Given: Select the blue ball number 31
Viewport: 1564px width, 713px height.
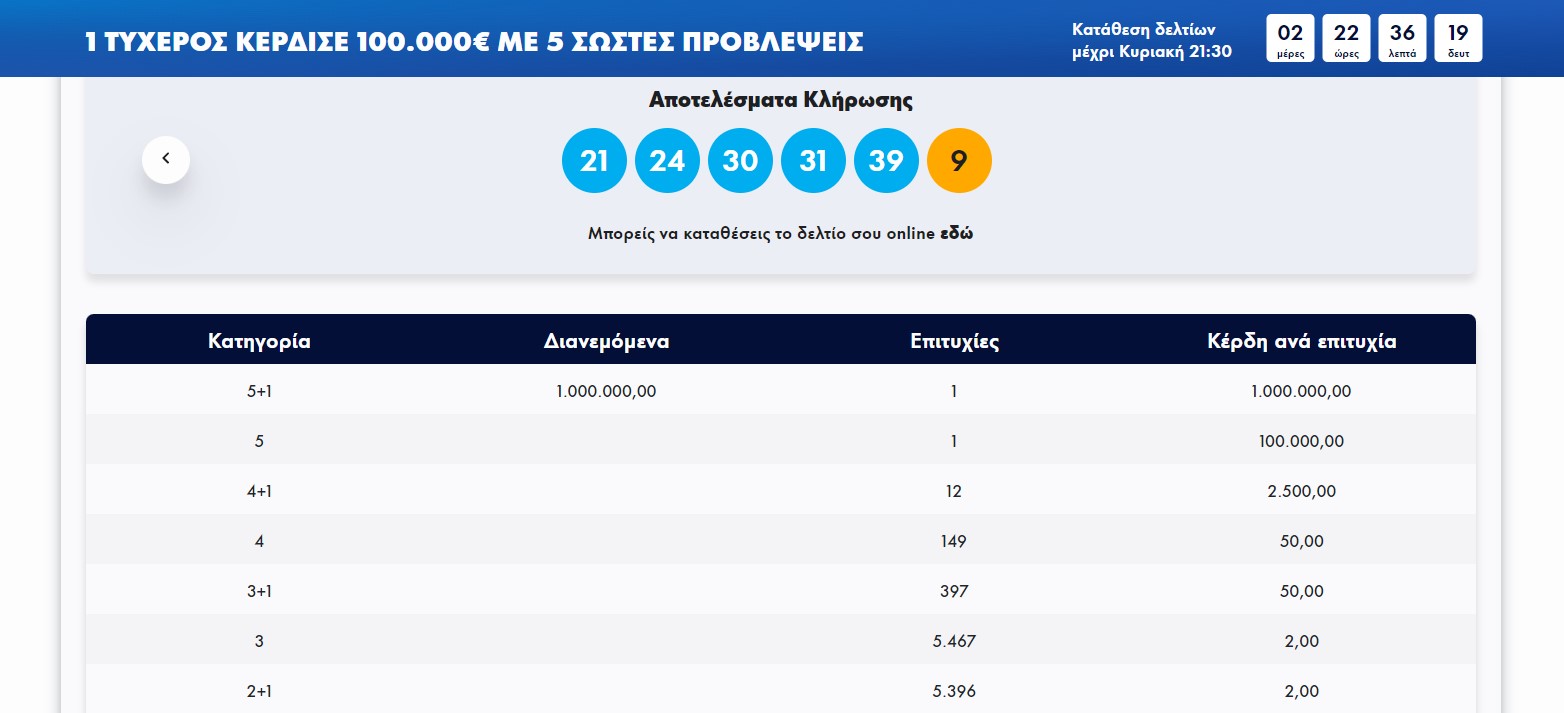Looking at the screenshot, I should (813, 160).
